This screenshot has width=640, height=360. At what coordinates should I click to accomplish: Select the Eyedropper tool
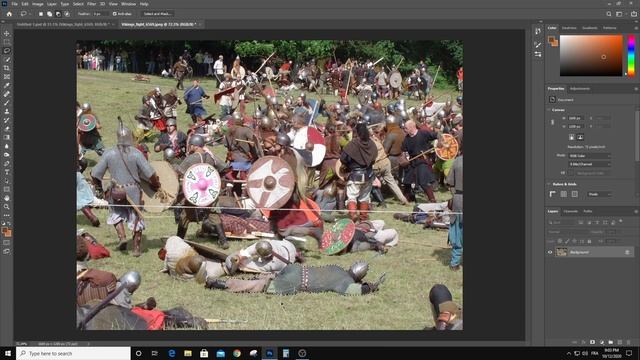(x=7, y=85)
